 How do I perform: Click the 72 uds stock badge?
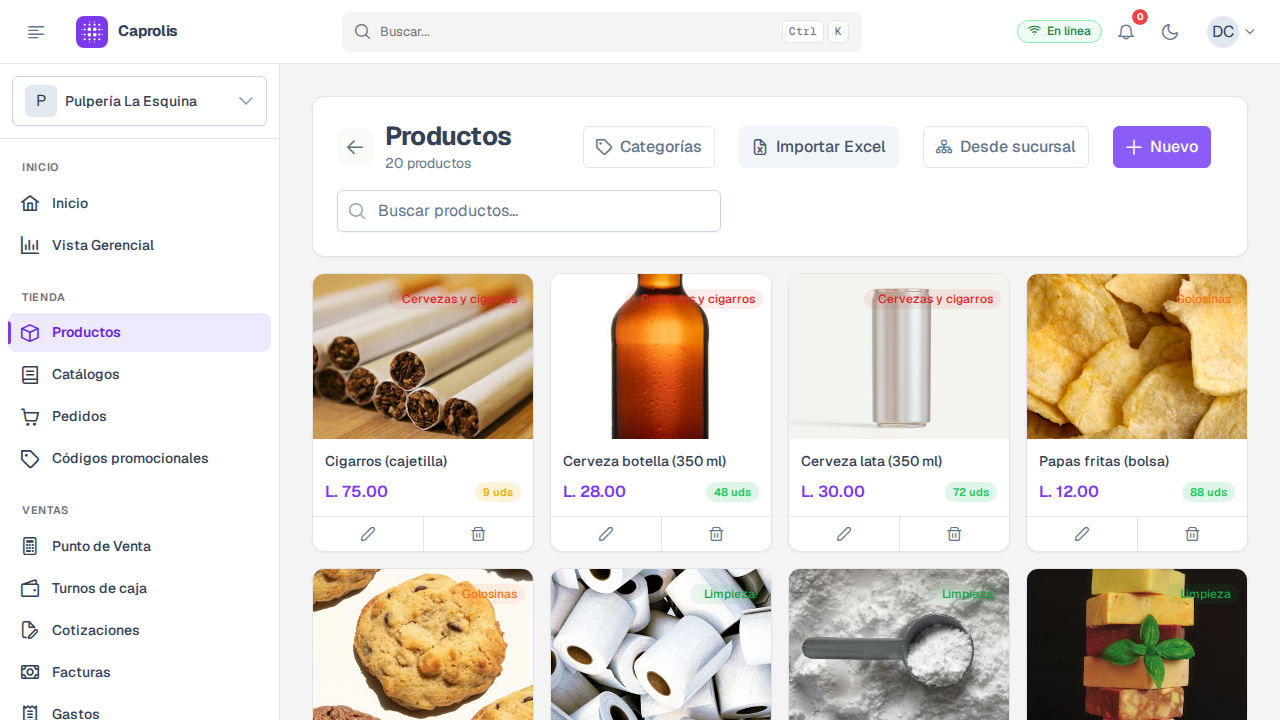coord(971,492)
